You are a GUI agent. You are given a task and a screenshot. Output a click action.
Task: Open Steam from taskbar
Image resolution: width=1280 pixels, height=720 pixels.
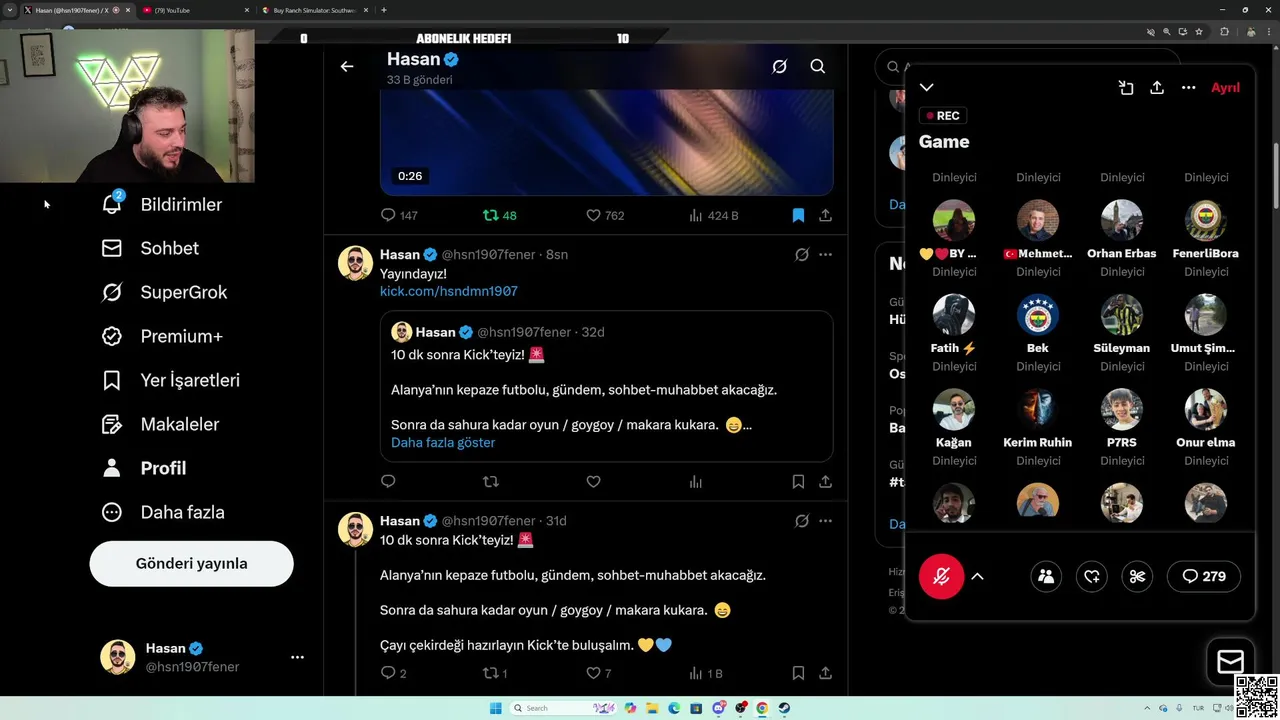pos(784,708)
